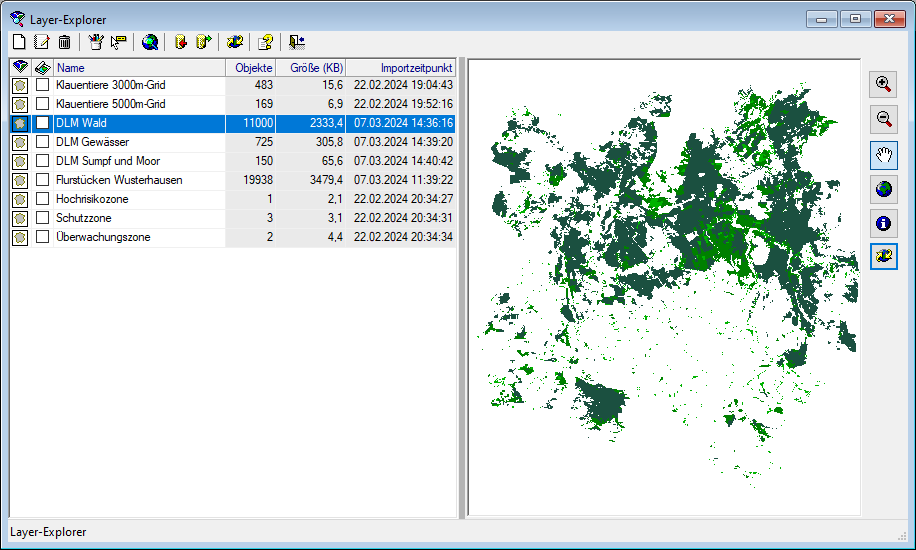This screenshot has width=916, height=550.
Task: Open help with the question mark icon
Action: (266, 42)
